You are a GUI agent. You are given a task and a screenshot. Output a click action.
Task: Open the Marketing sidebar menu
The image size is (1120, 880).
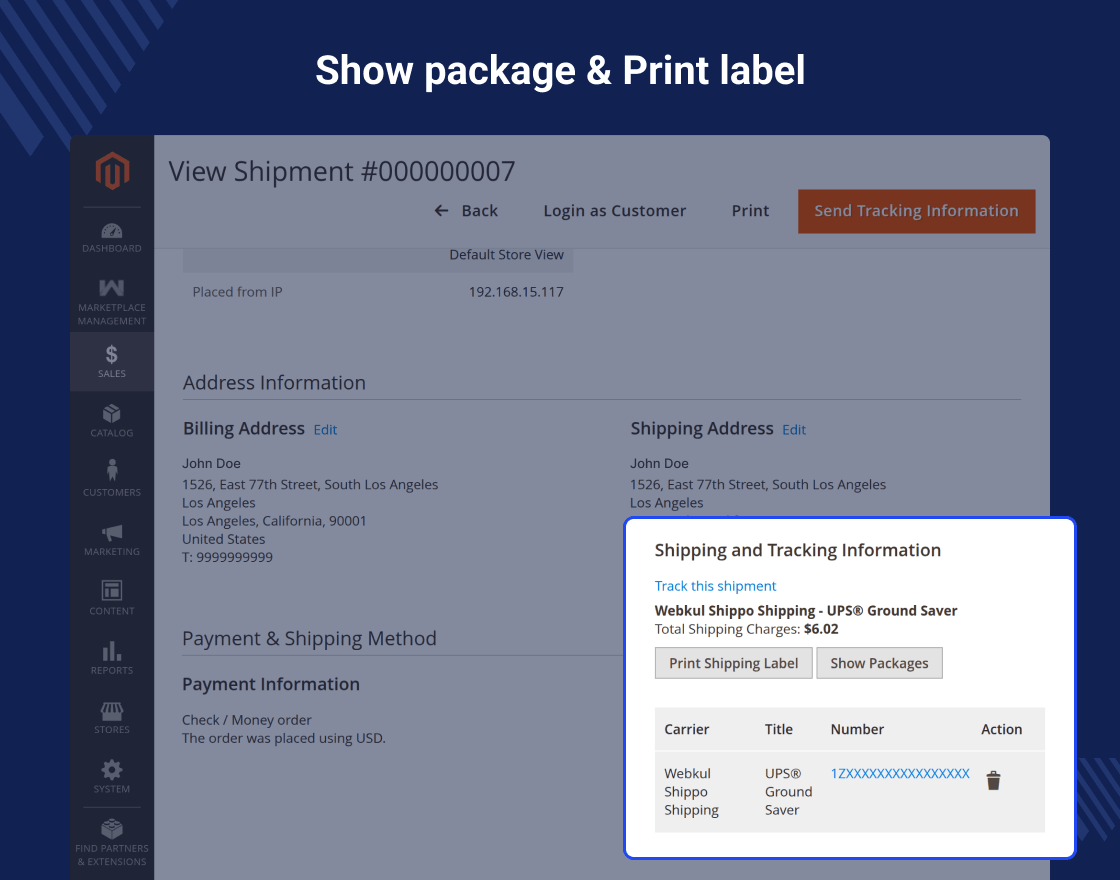click(111, 539)
